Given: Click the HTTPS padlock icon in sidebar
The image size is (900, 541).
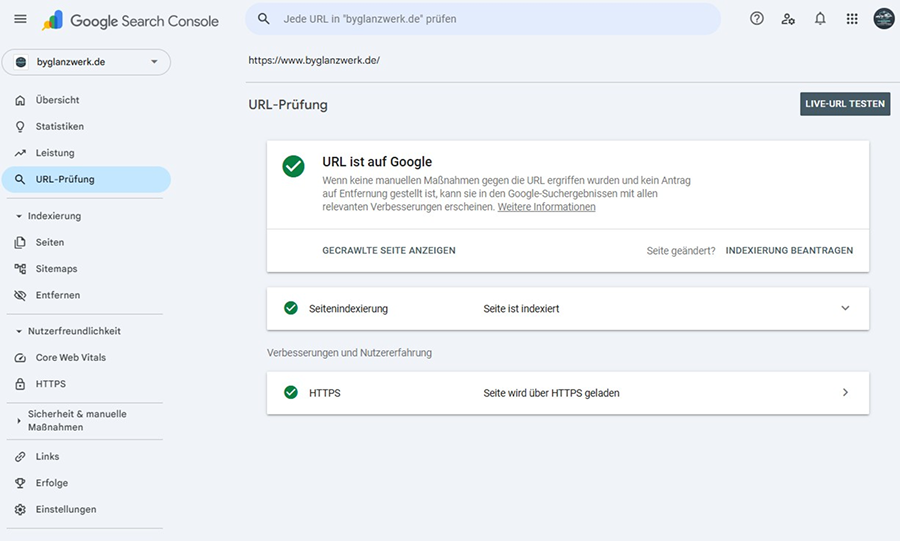Looking at the screenshot, I should 20,384.
